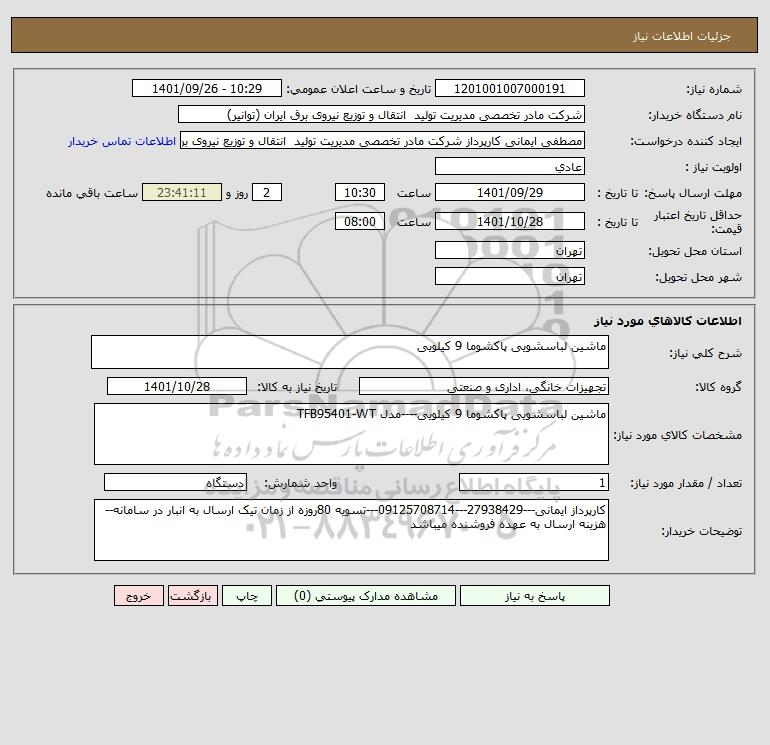The image size is (770, 745).
Task: Click the خروج exit button
Action: tap(138, 596)
